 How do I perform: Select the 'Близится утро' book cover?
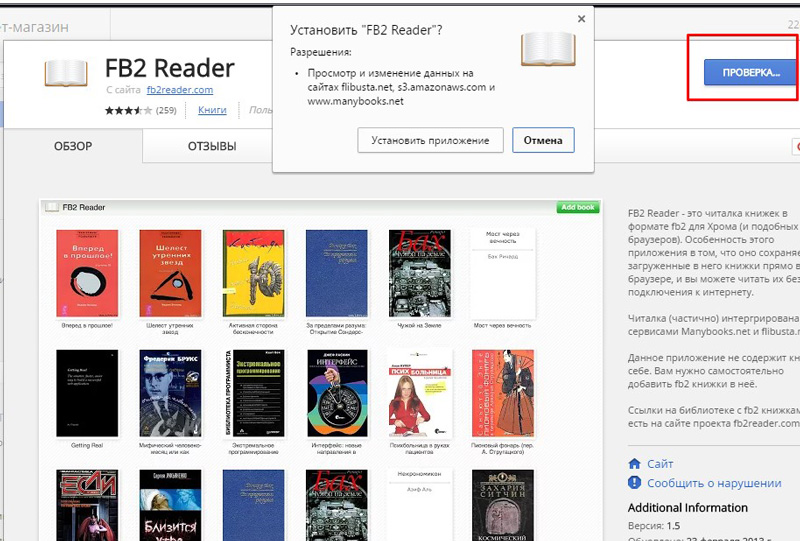(x=170, y=505)
